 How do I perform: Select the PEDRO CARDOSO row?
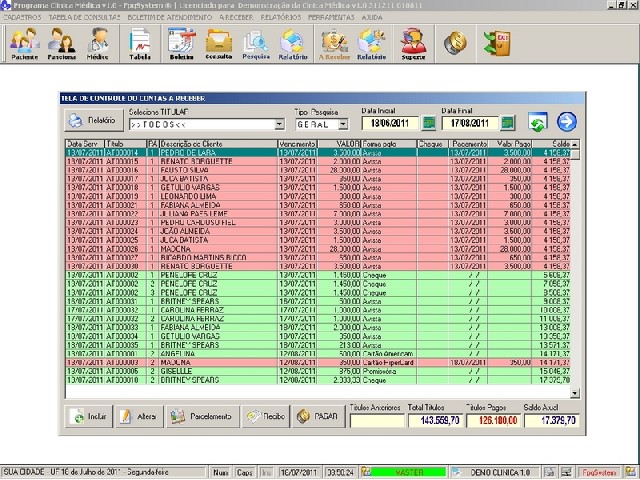click(318, 223)
